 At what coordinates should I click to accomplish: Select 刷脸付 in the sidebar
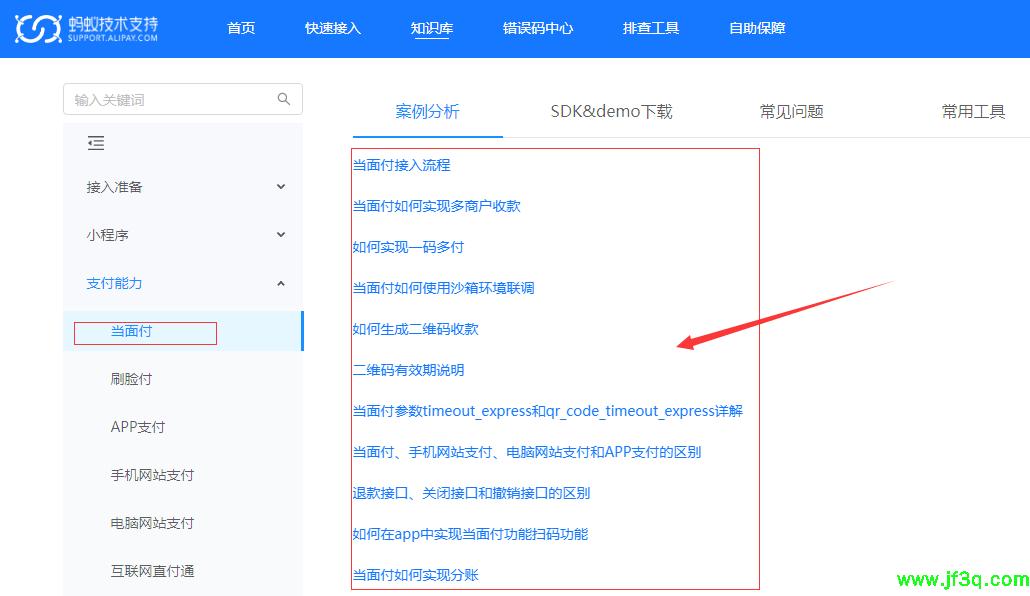click(131, 379)
